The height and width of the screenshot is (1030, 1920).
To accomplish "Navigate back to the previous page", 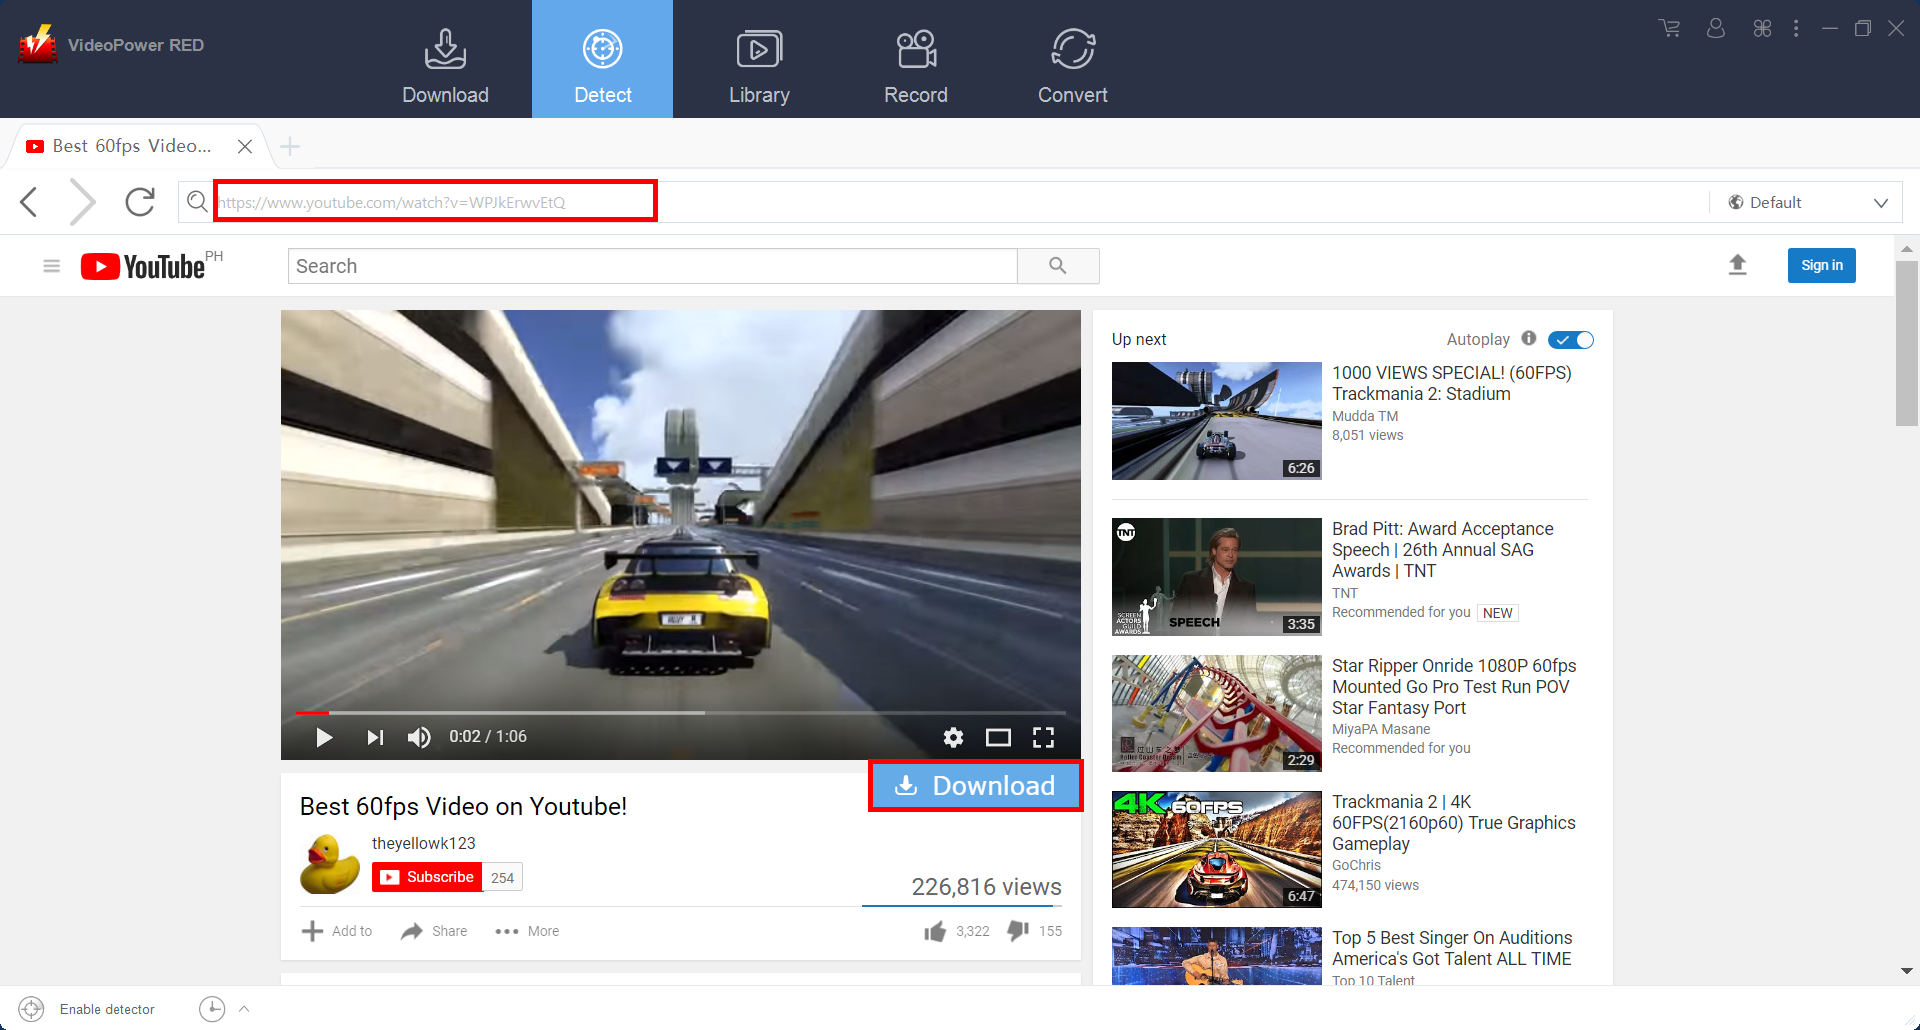I will click(28, 201).
